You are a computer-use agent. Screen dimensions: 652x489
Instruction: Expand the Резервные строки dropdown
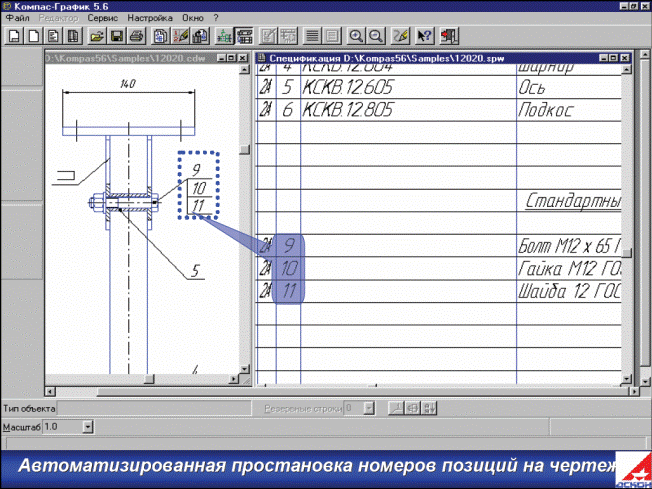[369, 408]
